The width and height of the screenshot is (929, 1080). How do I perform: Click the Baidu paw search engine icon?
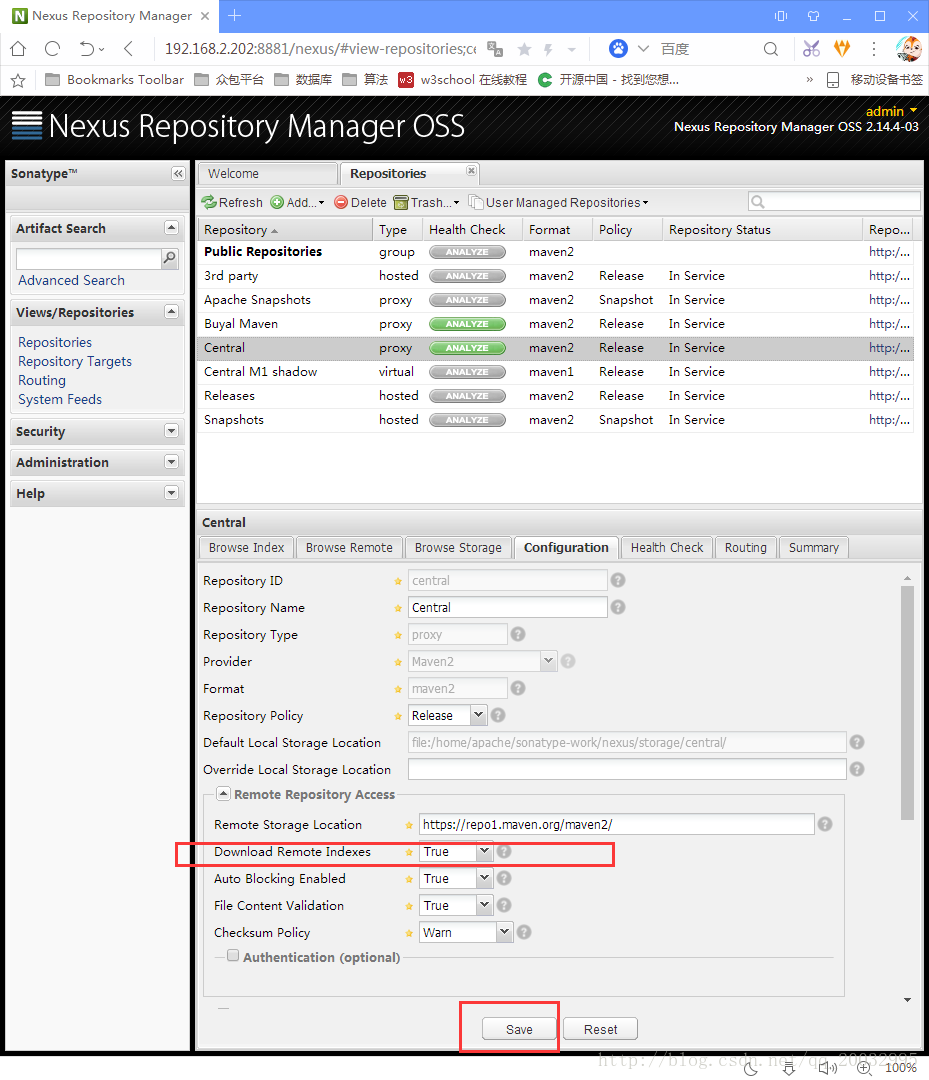point(618,48)
